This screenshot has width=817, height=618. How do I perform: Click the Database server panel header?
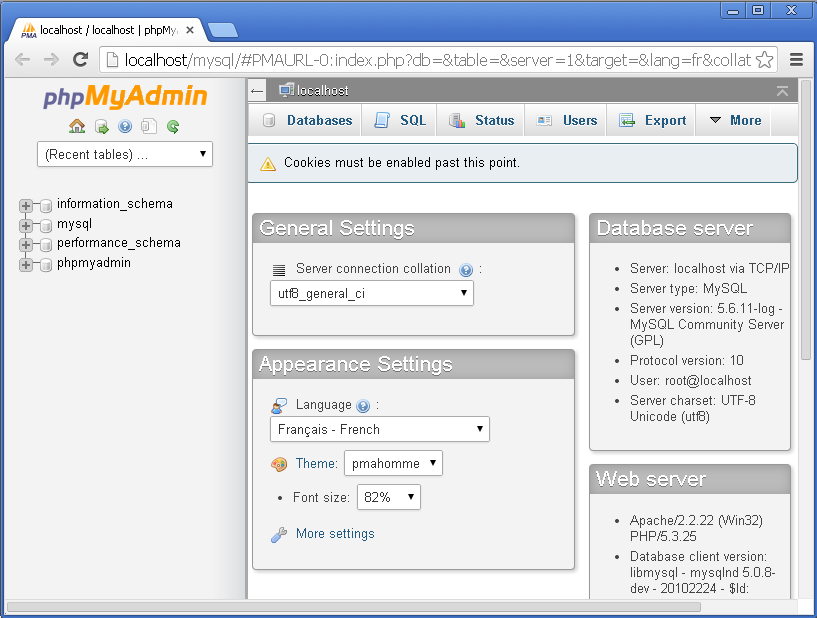tap(690, 228)
